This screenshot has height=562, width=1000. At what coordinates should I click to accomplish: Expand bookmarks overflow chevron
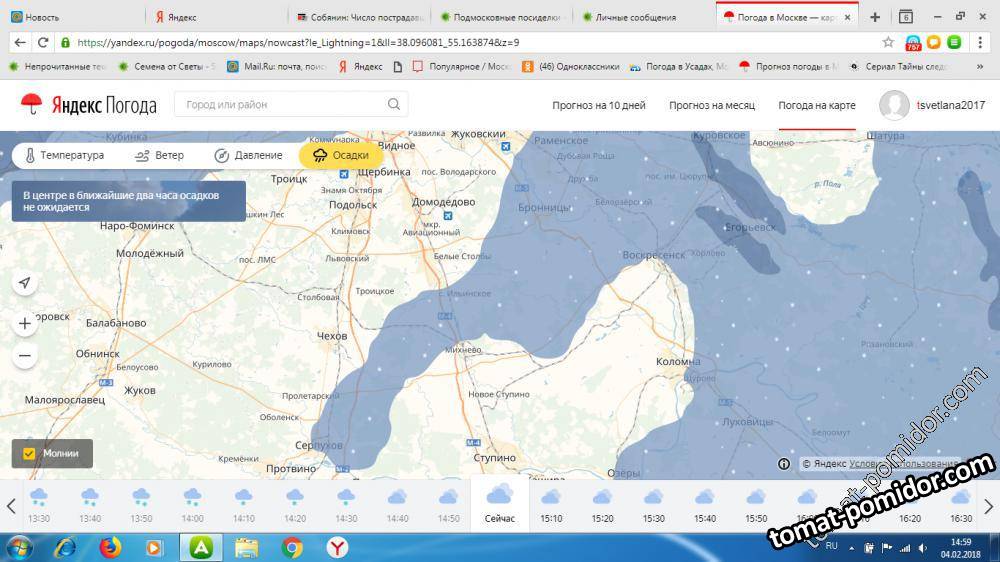(x=980, y=66)
